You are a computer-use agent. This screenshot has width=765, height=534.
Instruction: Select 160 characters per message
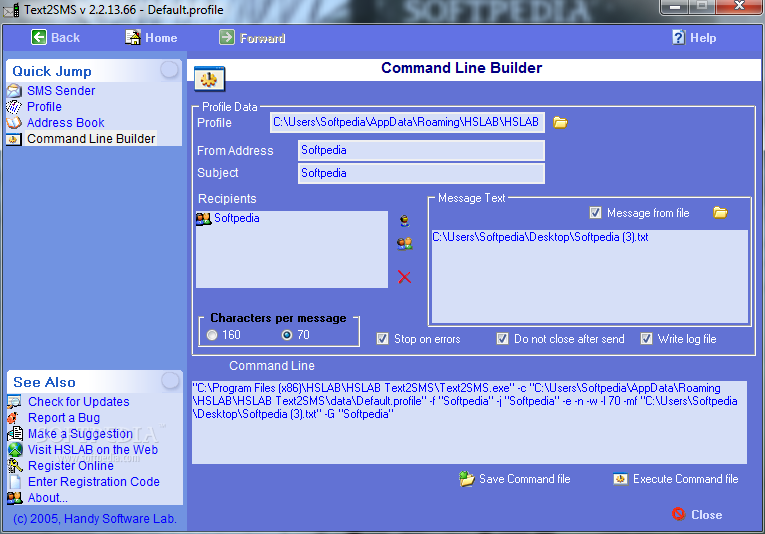click(x=212, y=335)
